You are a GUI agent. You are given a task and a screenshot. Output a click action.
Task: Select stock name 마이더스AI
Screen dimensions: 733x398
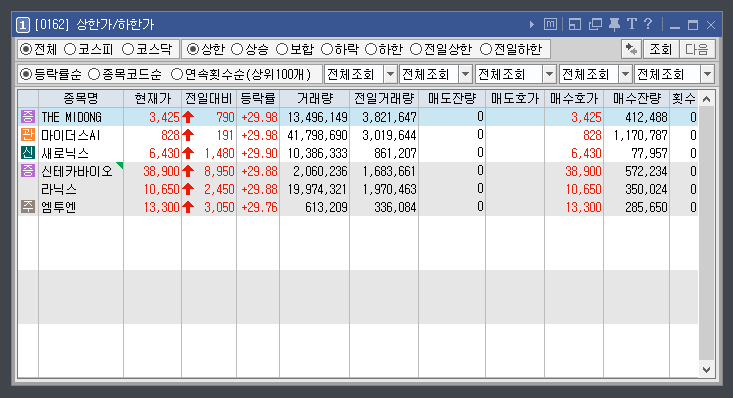(71, 135)
